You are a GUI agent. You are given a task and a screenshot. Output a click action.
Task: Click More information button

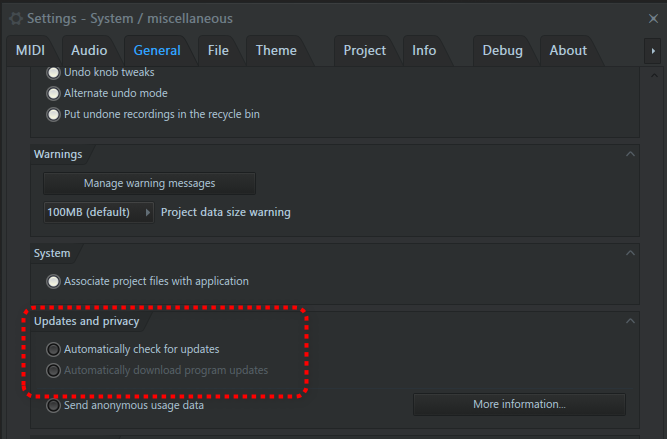(x=519, y=404)
